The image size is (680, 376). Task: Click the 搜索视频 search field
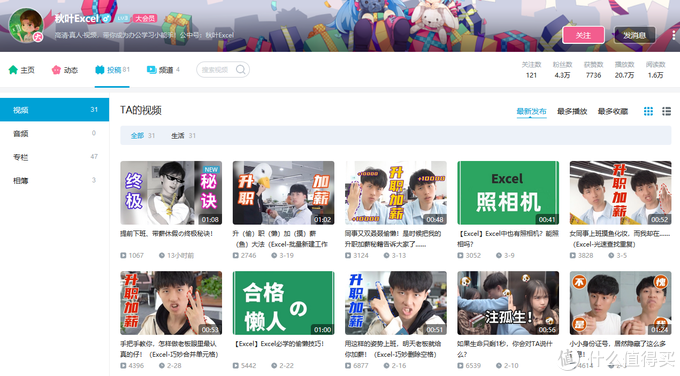pos(222,69)
